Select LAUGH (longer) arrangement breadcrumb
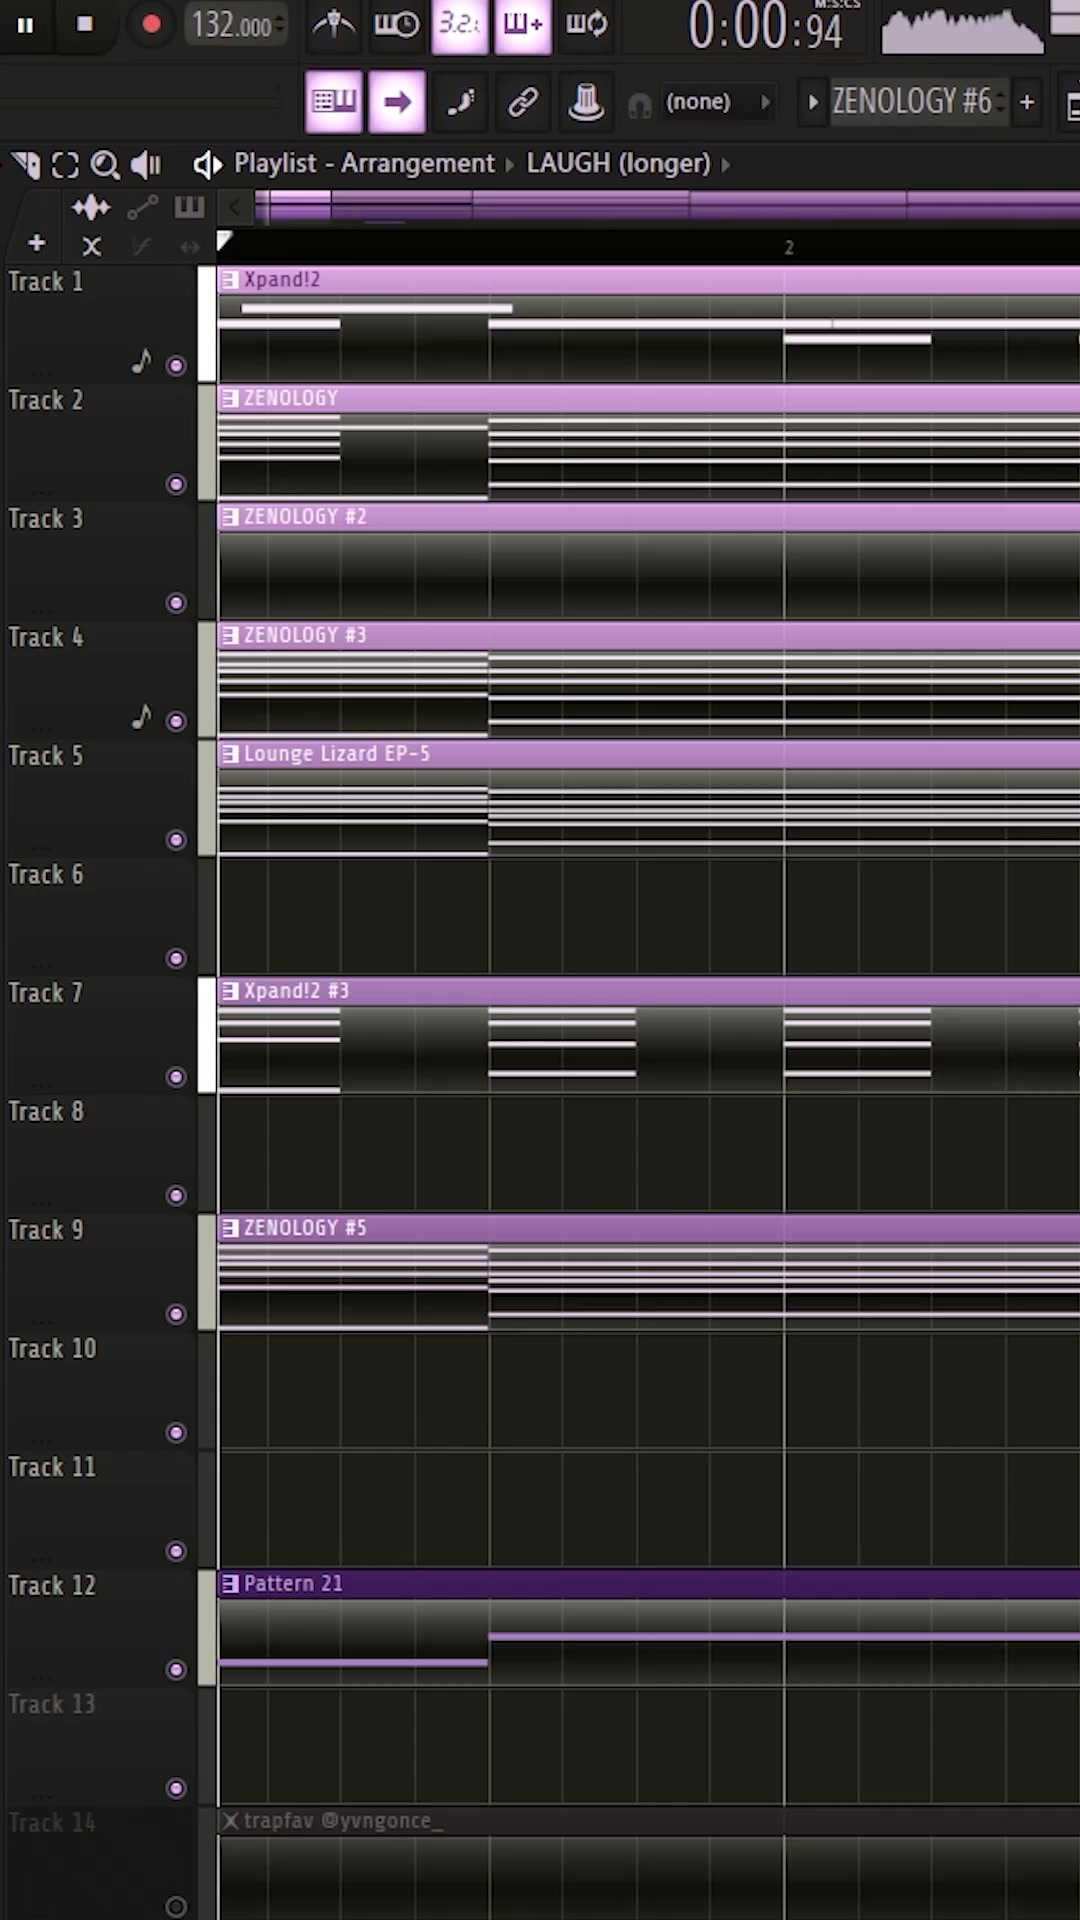Image resolution: width=1080 pixels, height=1920 pixels. pos(618,163)
